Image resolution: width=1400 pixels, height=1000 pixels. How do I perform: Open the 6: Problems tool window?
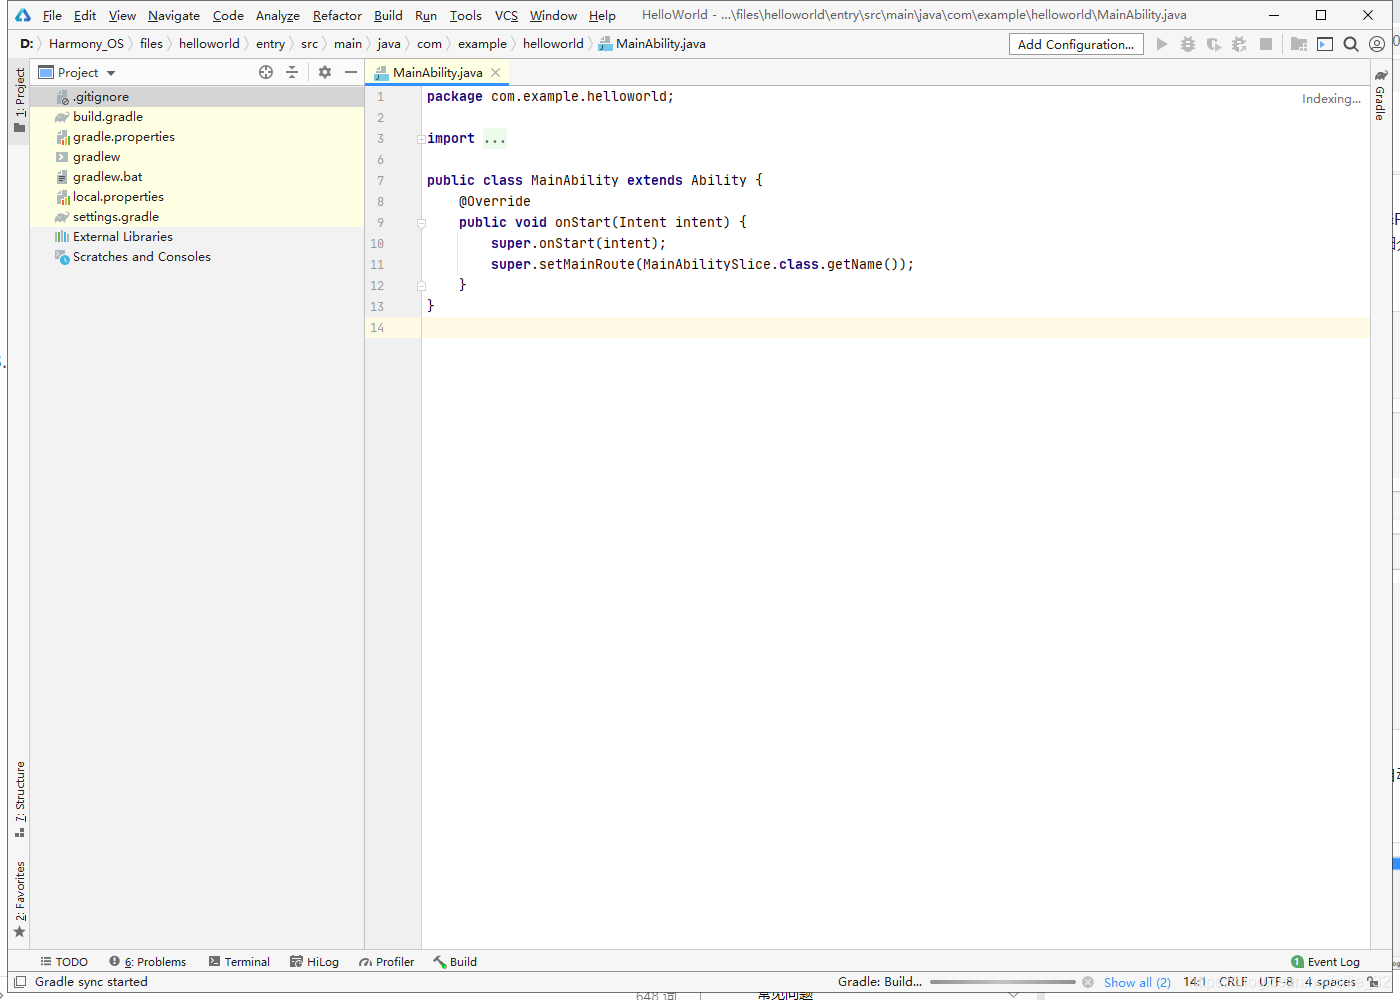tap(148, 962)
